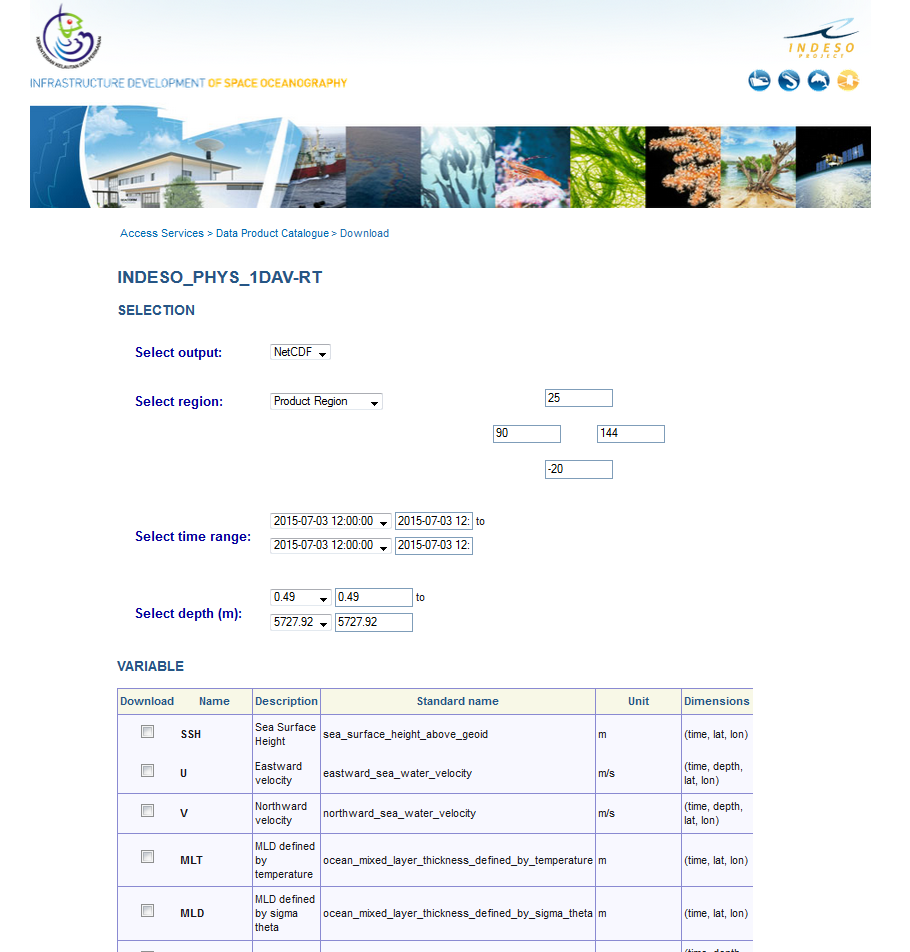Enable the MLD download checkbox

pyautogui.click(x=147, y=910)
